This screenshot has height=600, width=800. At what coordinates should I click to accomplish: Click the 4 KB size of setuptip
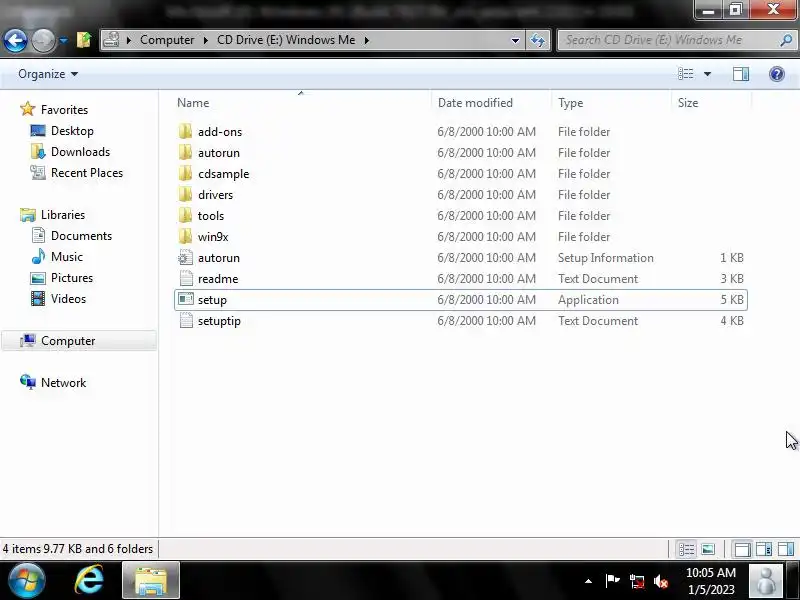[732, 320]
